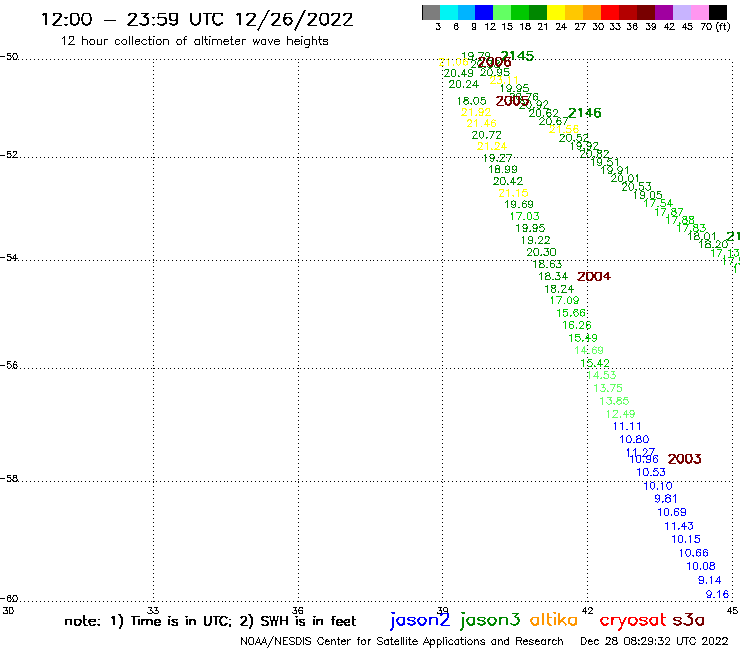Click the blue value 11.43
Screen dimensions: 740x650
click(x=679, y=526)
